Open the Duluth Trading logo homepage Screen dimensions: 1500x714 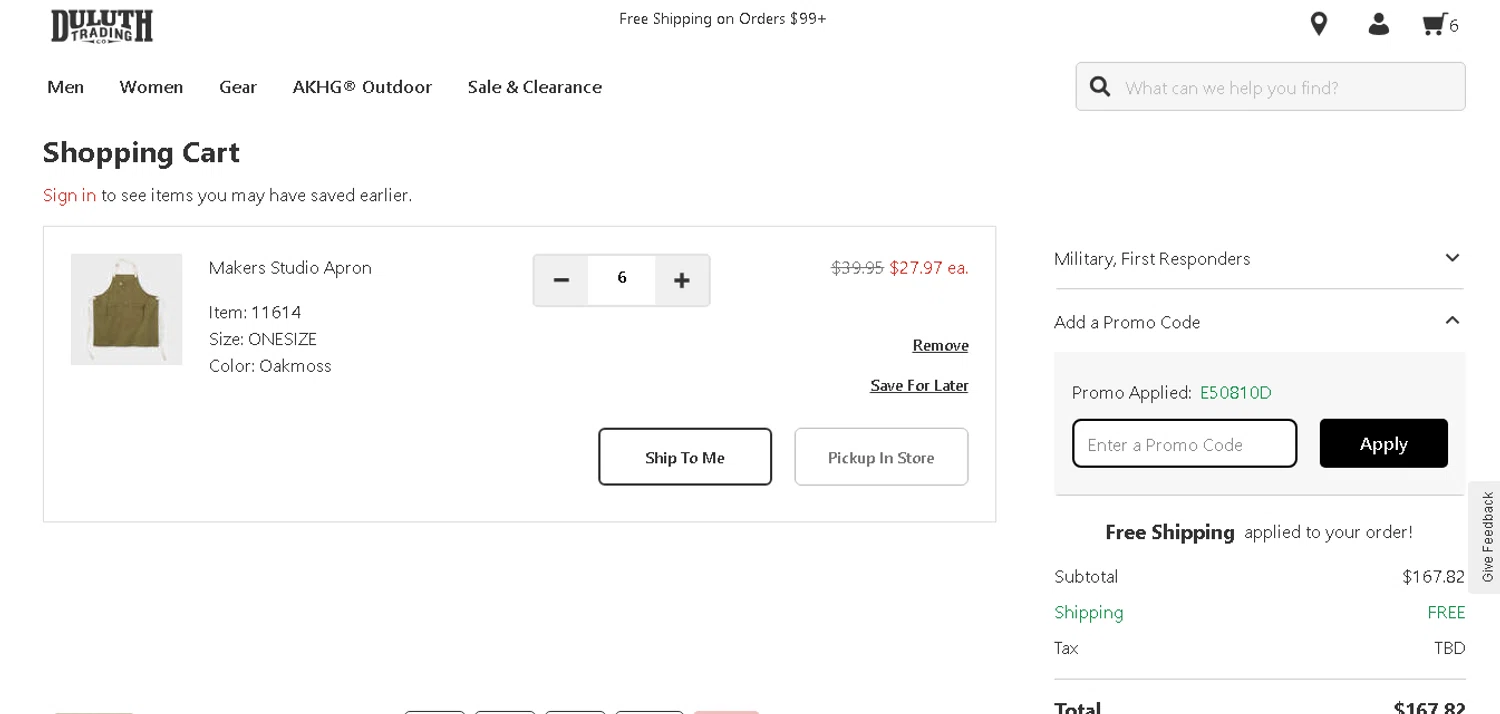[x=102, y=26]
